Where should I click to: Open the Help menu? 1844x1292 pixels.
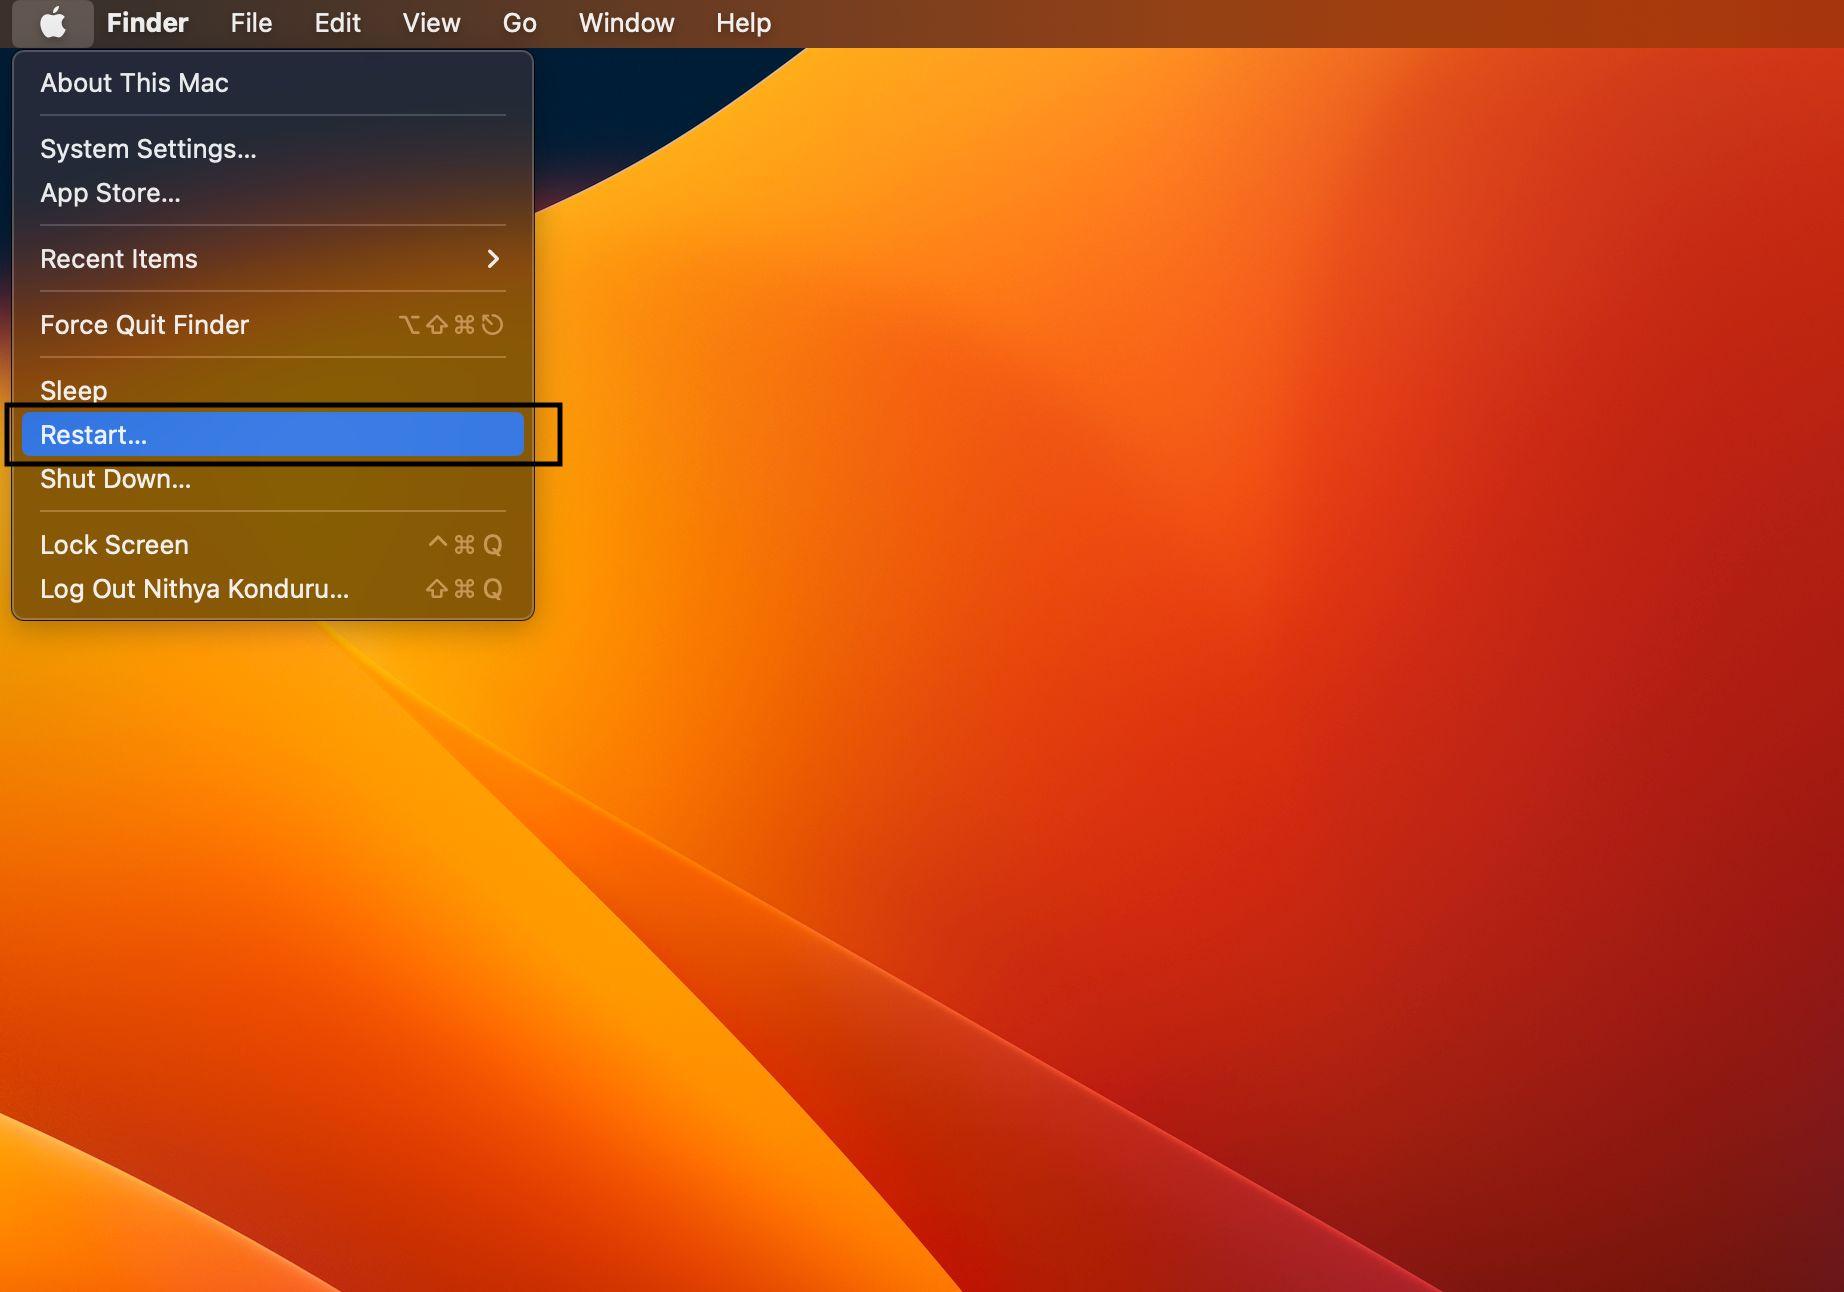(743, 23)
